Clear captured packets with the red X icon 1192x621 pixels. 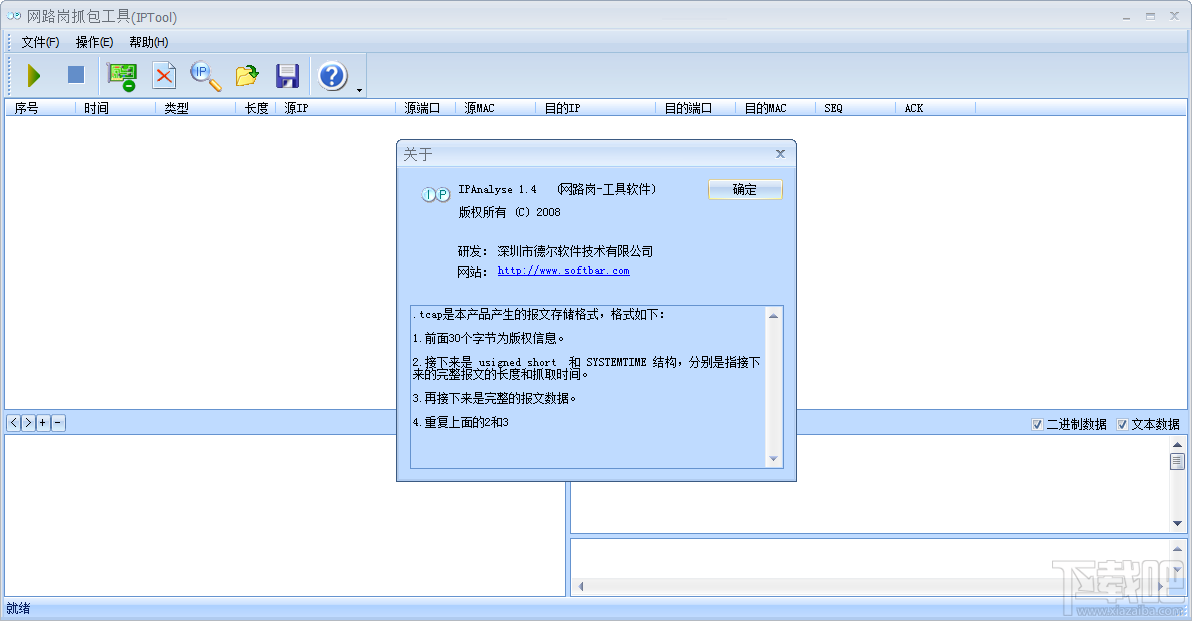tap(163, 75)
